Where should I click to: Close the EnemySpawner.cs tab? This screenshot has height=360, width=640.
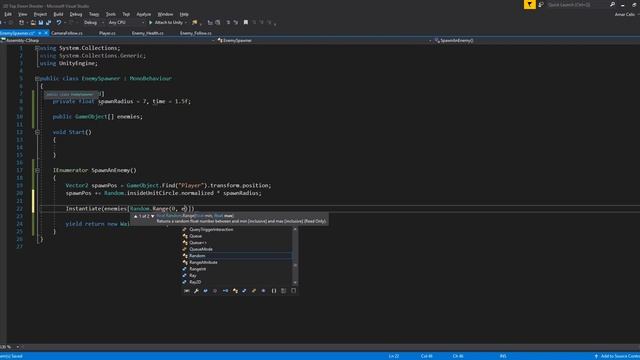pos(46,33)
